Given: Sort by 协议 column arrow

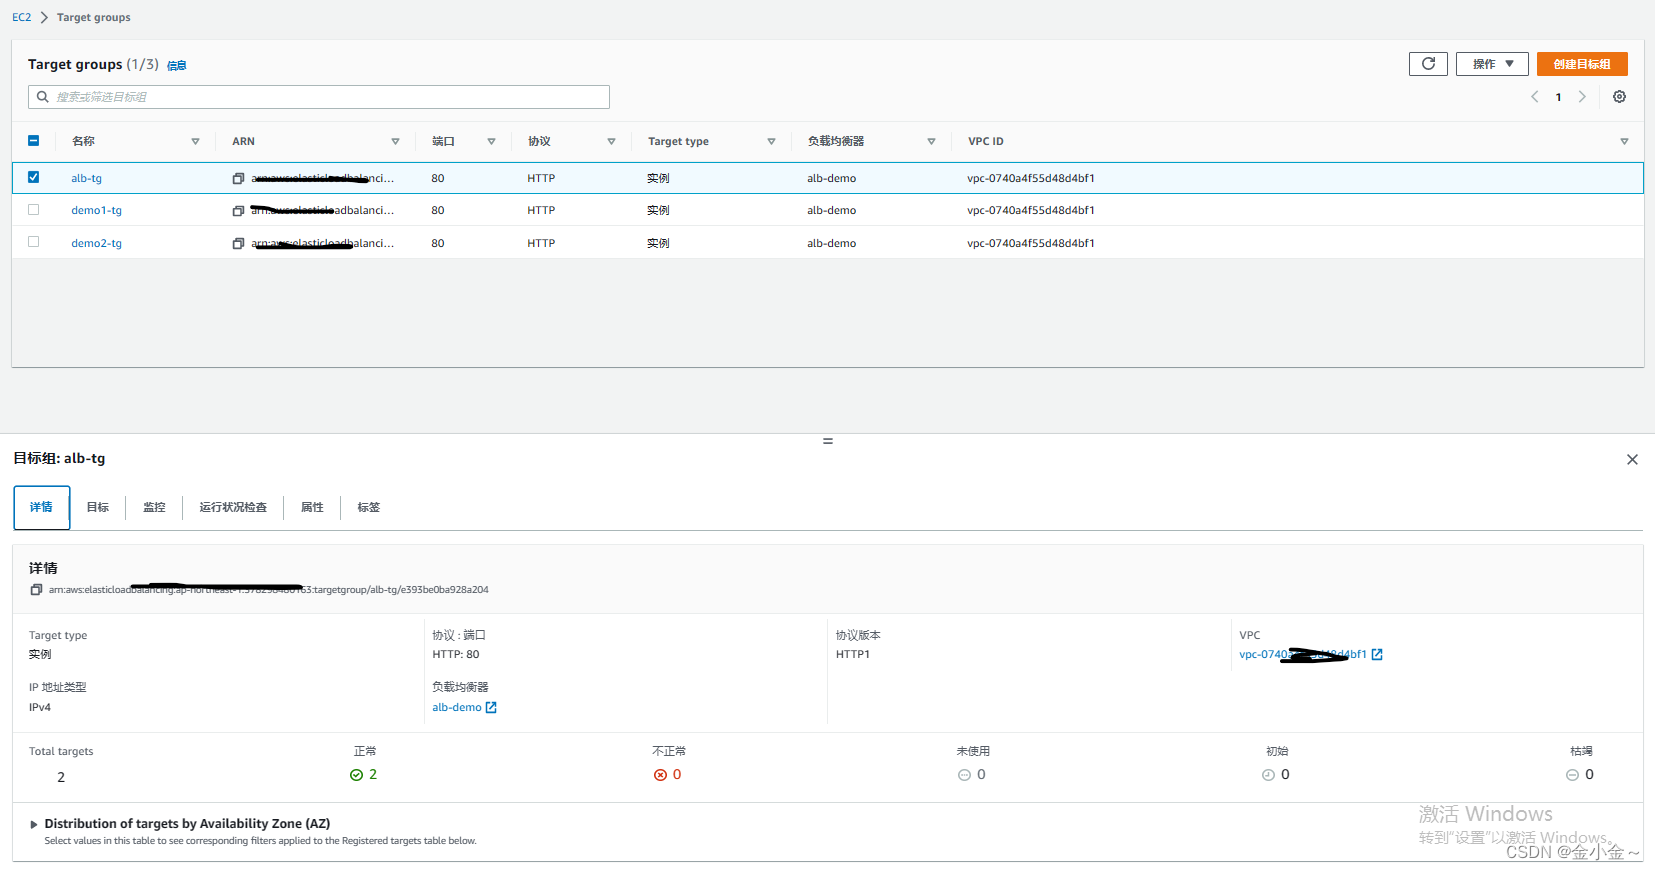Looking at the screenshot, I should (611, 142).
